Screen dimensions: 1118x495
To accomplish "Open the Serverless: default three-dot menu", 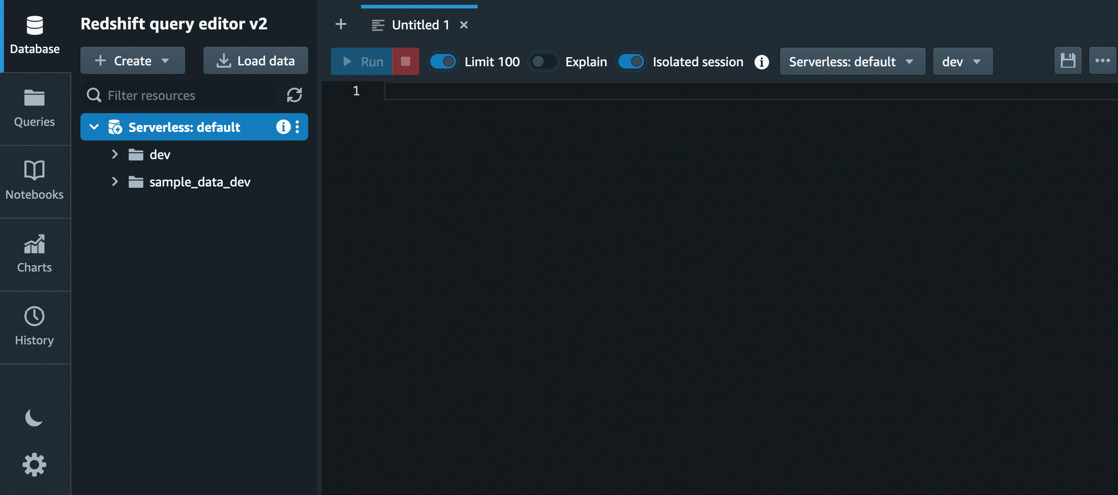I will [298, 127].
